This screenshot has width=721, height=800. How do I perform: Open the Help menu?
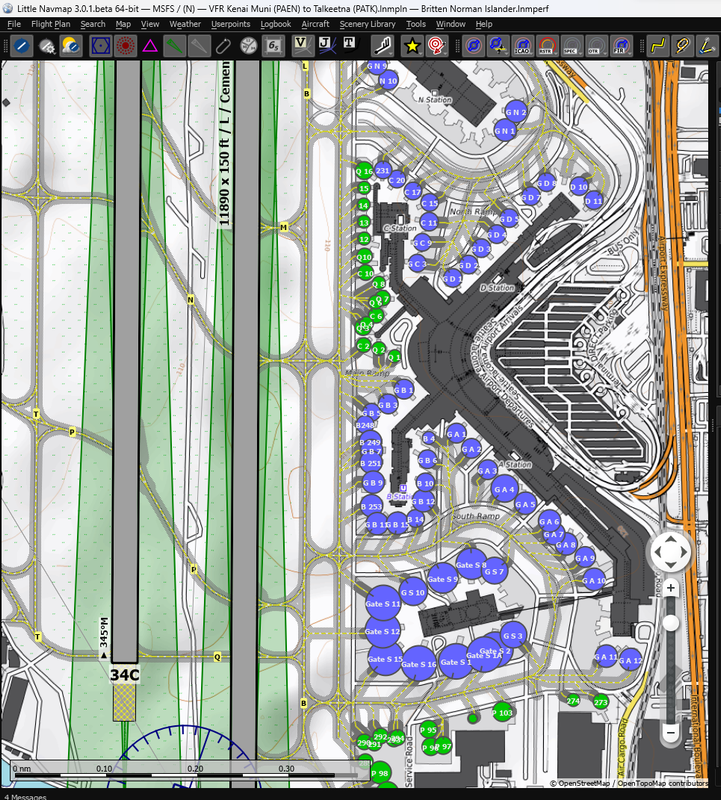click(484, 24)
